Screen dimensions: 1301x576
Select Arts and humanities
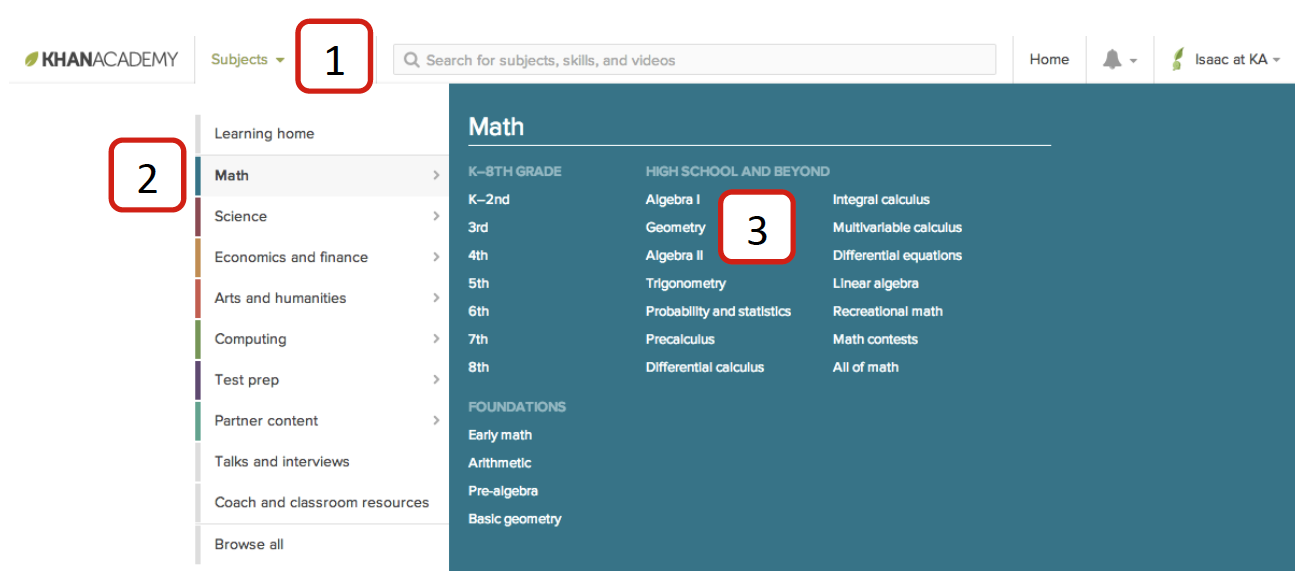coord(322,298)
